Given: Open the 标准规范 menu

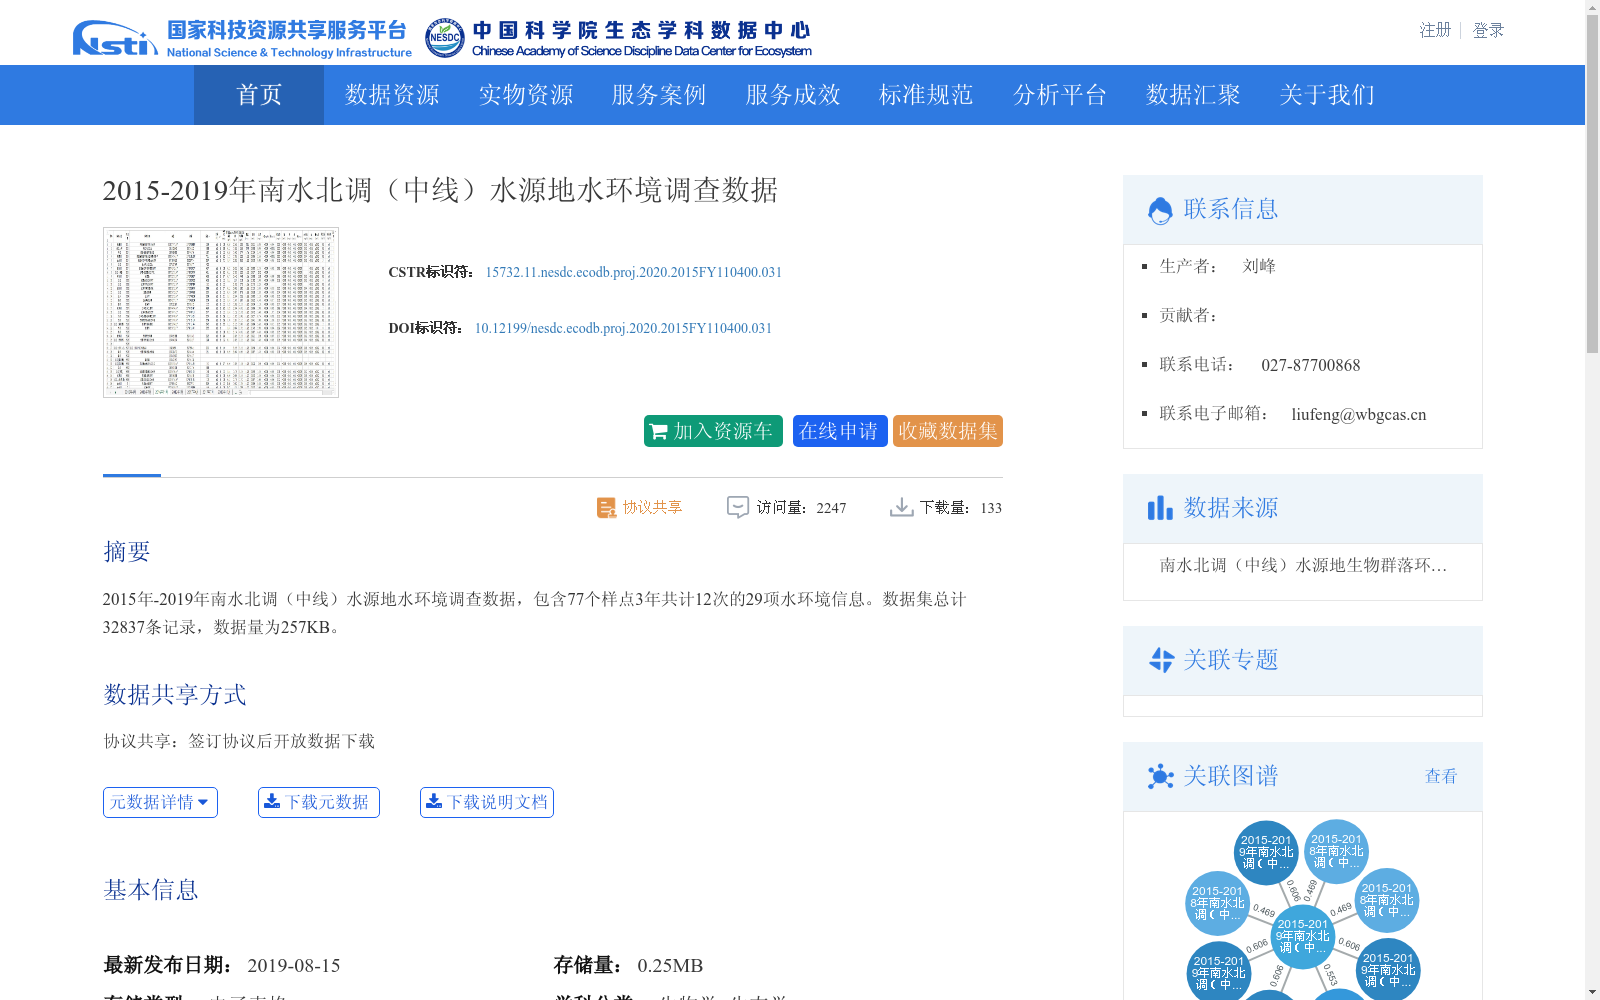Looking at the screenshot, I should point(926,95).
